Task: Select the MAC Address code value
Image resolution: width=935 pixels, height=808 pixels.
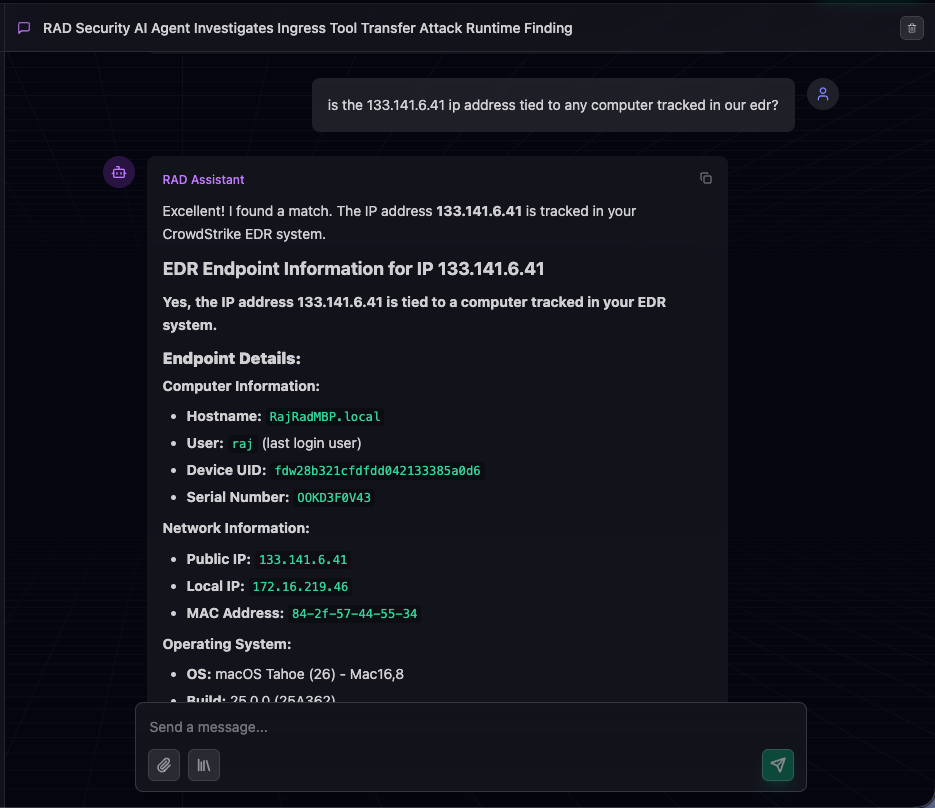Action: 354,614
